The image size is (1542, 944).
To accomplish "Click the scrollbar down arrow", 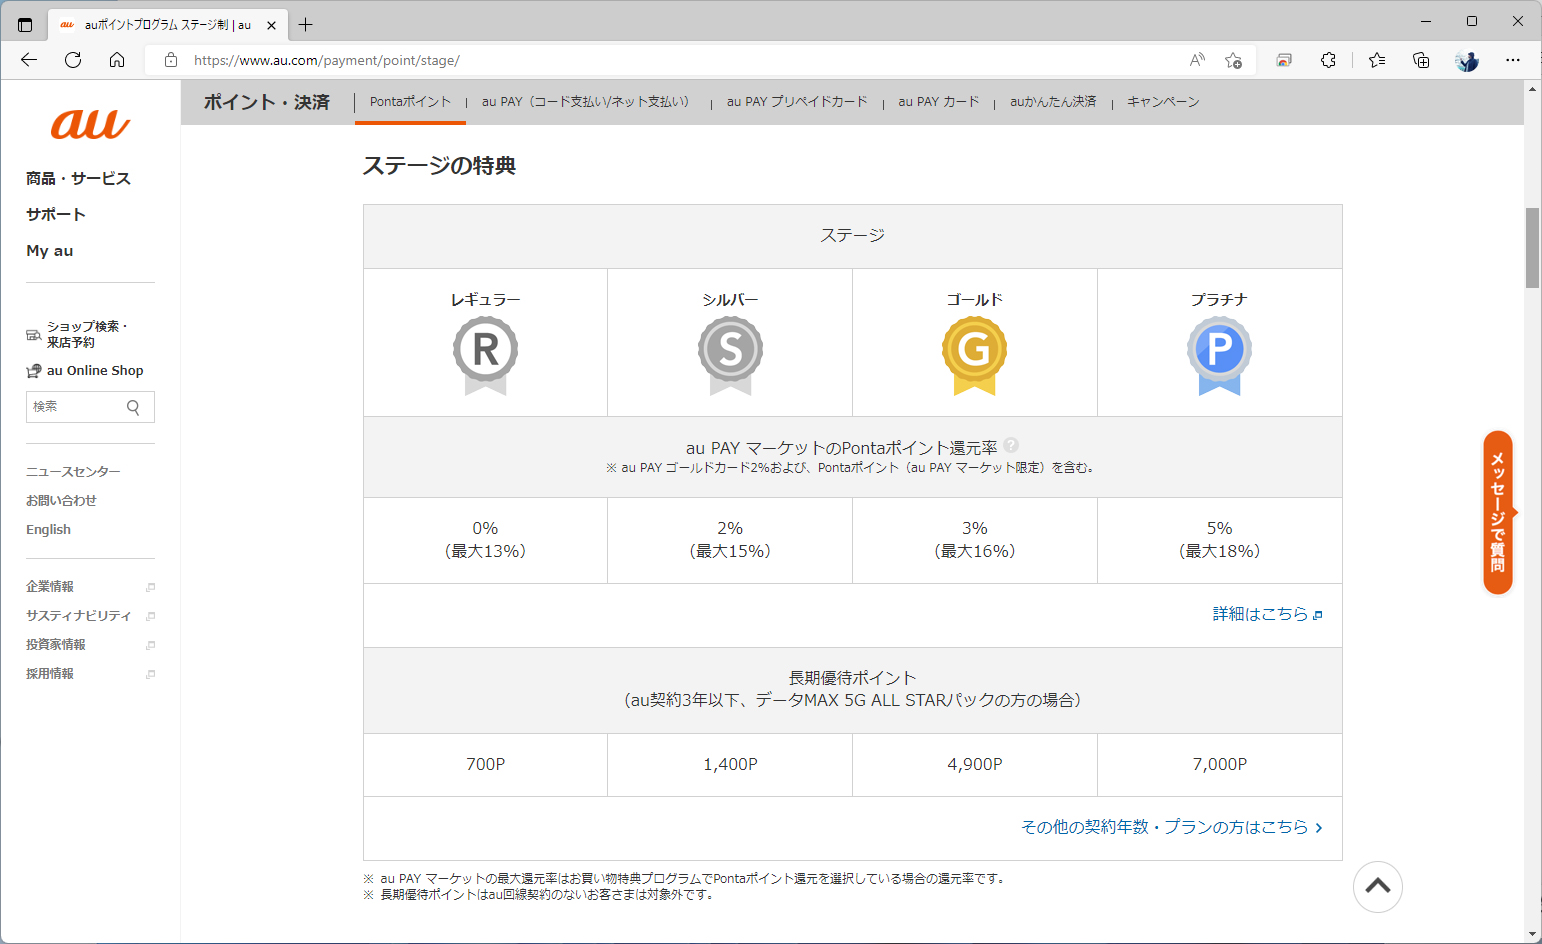I will 1532,934.
